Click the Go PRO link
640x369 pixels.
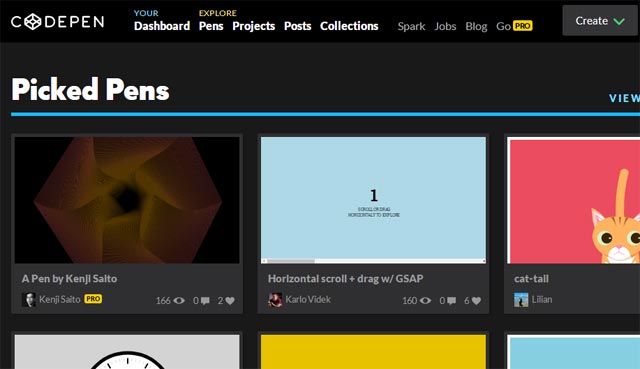[514, 26]
